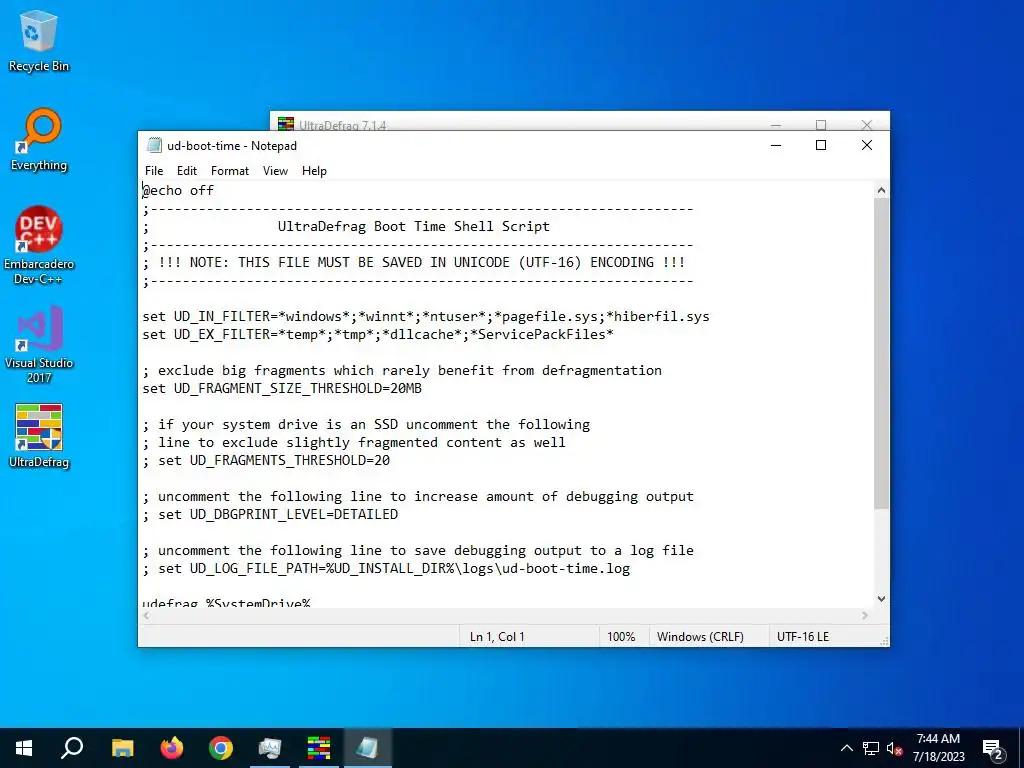Open the File menu in Notepad
Screen dimensions: 1024x768
click(154, 170)
